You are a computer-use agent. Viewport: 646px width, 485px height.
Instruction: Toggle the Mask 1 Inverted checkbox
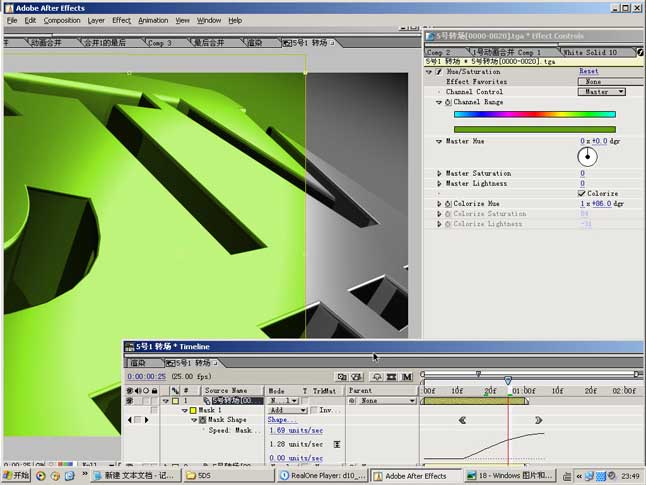click(x=314, y=410)
